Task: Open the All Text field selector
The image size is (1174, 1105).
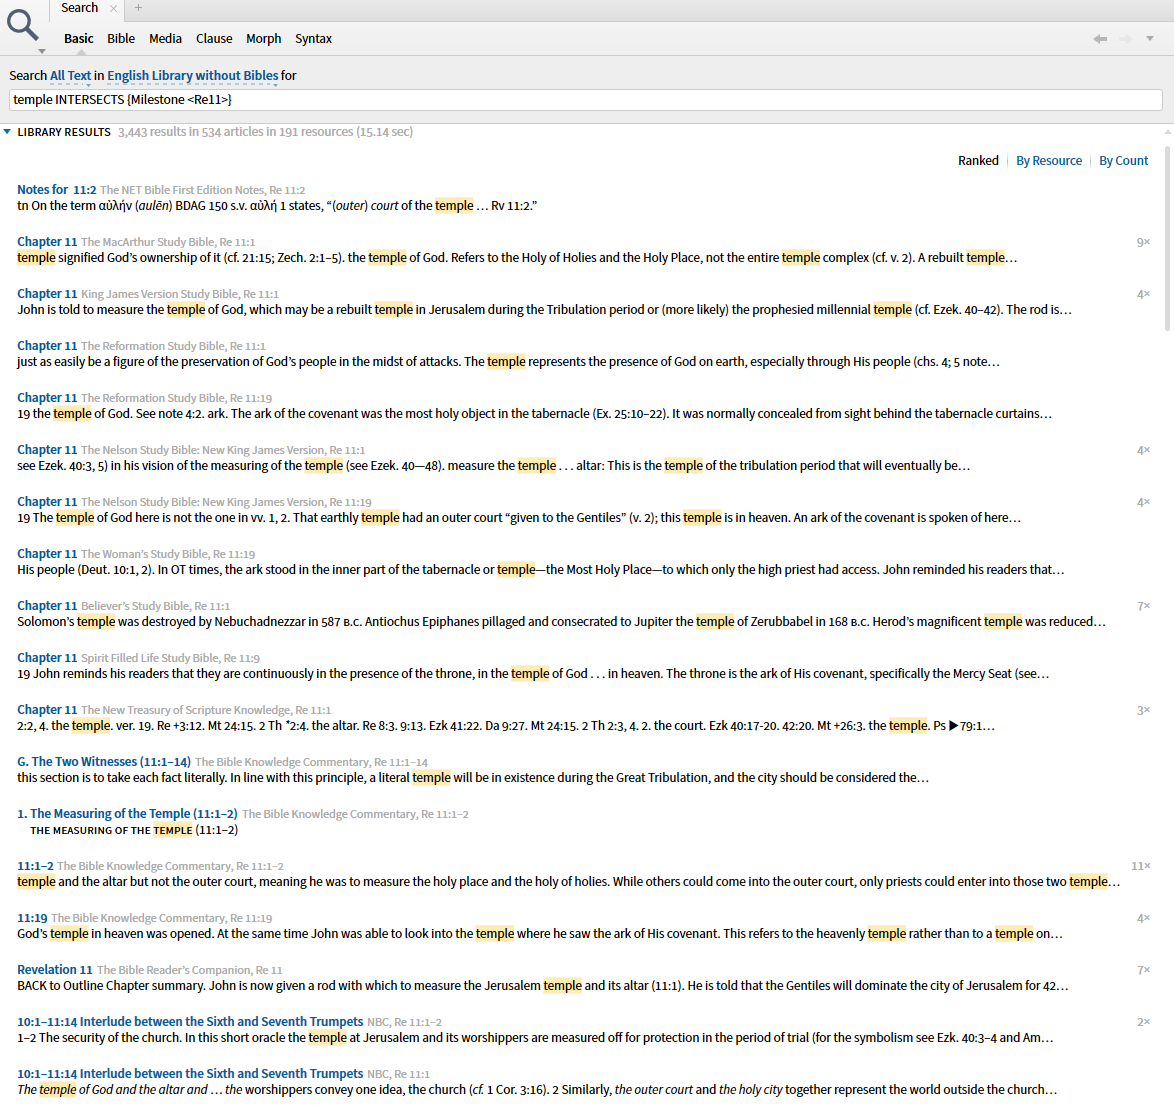Action: point(70,76)
